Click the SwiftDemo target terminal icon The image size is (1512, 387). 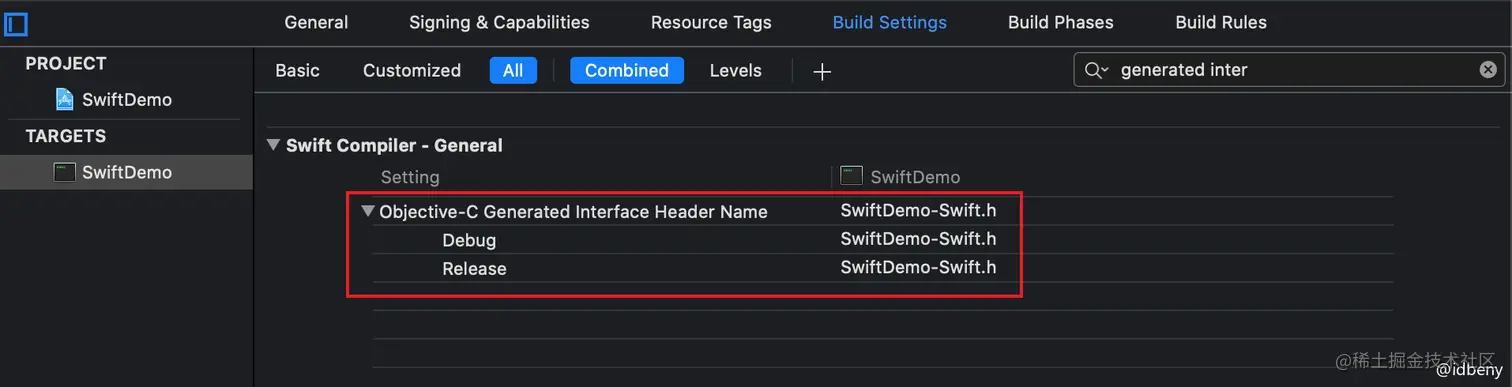click(x=65, y=172)
